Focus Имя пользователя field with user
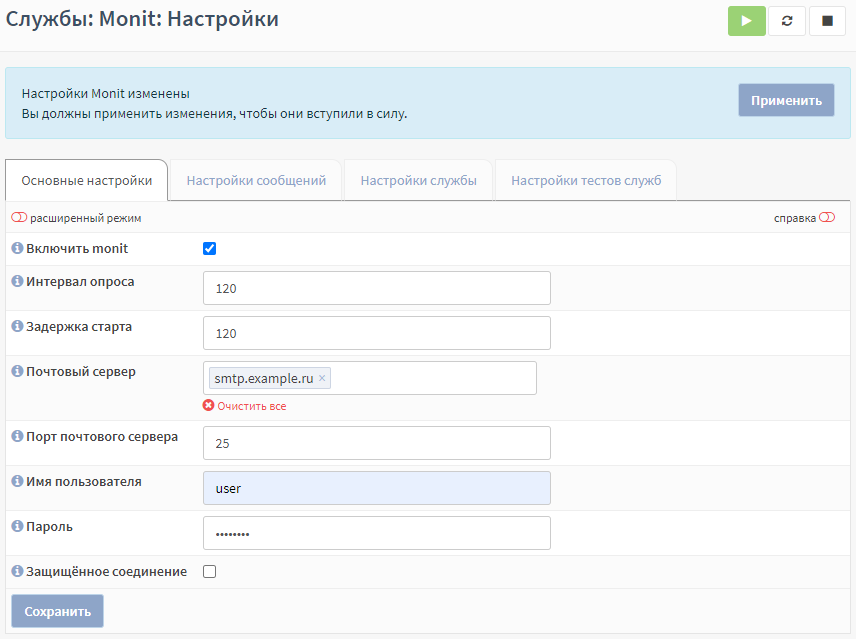The width and height of the screenshot is (856, 639). 377,488
